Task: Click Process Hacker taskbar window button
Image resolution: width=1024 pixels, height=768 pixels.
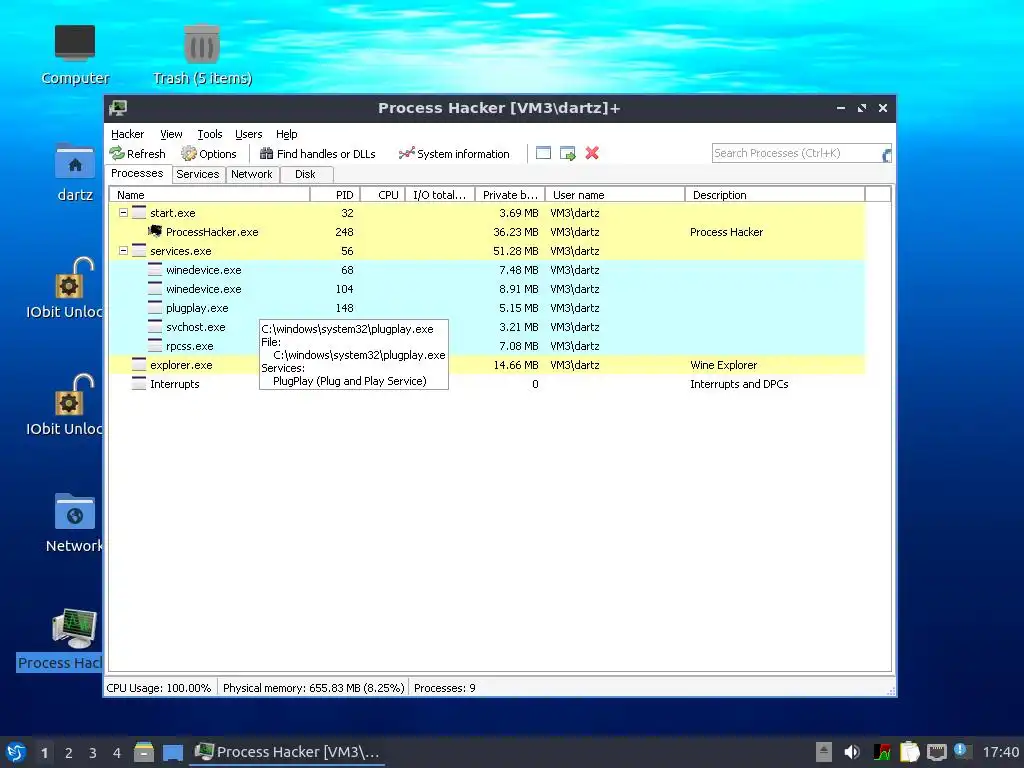Action: click(x=287, y=752)
